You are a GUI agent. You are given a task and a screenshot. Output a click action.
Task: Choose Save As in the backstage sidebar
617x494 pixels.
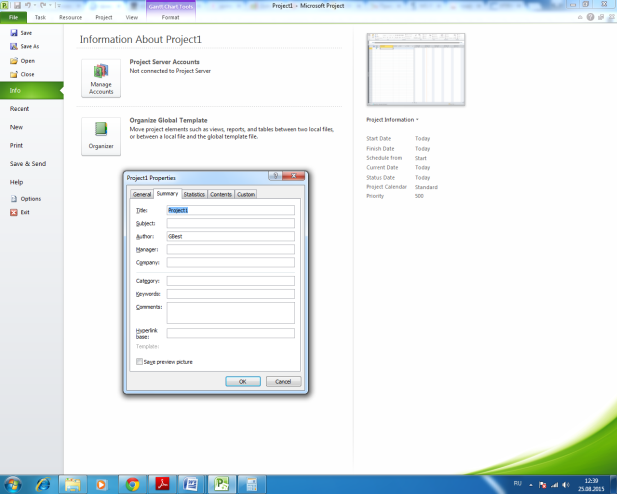[x=25, y=46]
